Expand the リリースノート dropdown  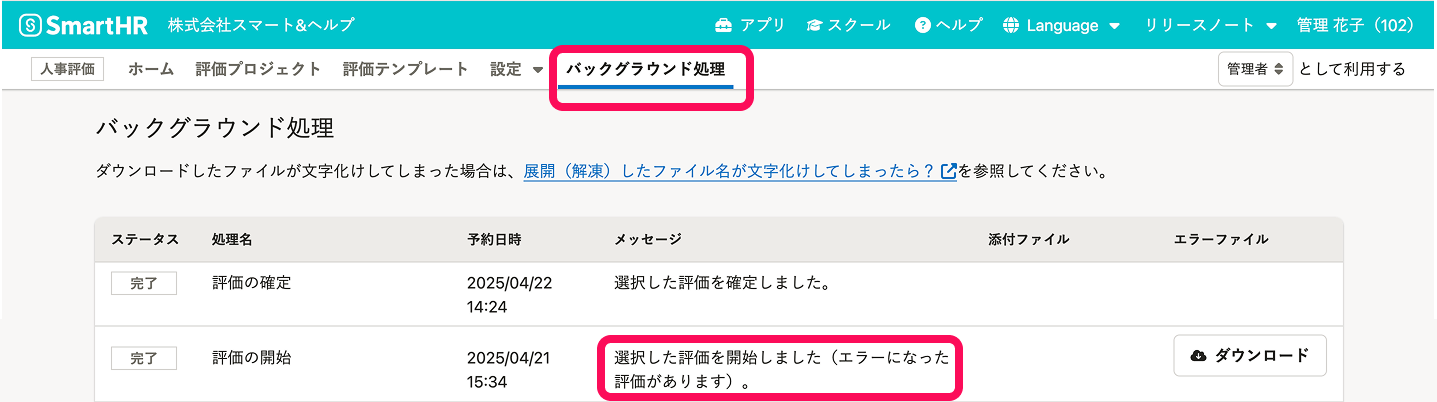pyautogui.click(x=1212, y=25)
